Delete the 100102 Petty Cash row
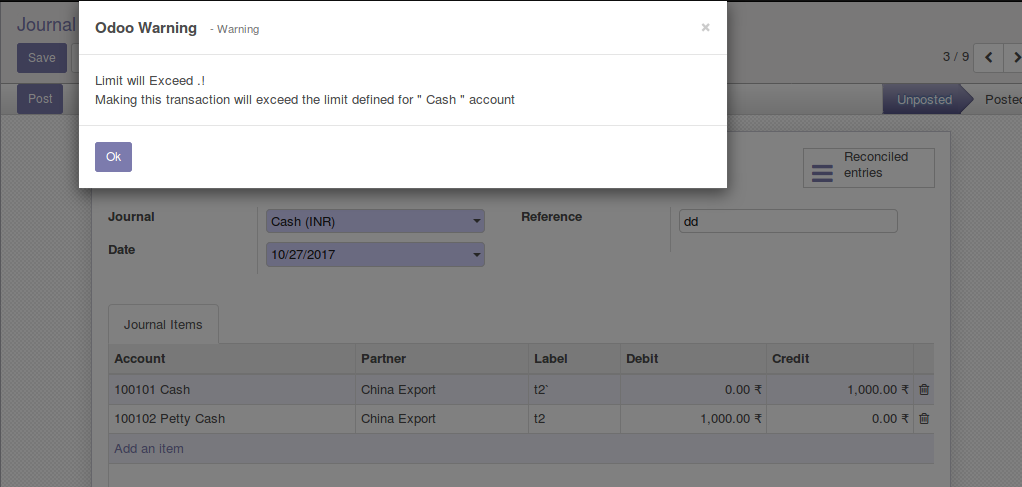The width and height of the screenshot is (1022, 487). pos(924,419)
